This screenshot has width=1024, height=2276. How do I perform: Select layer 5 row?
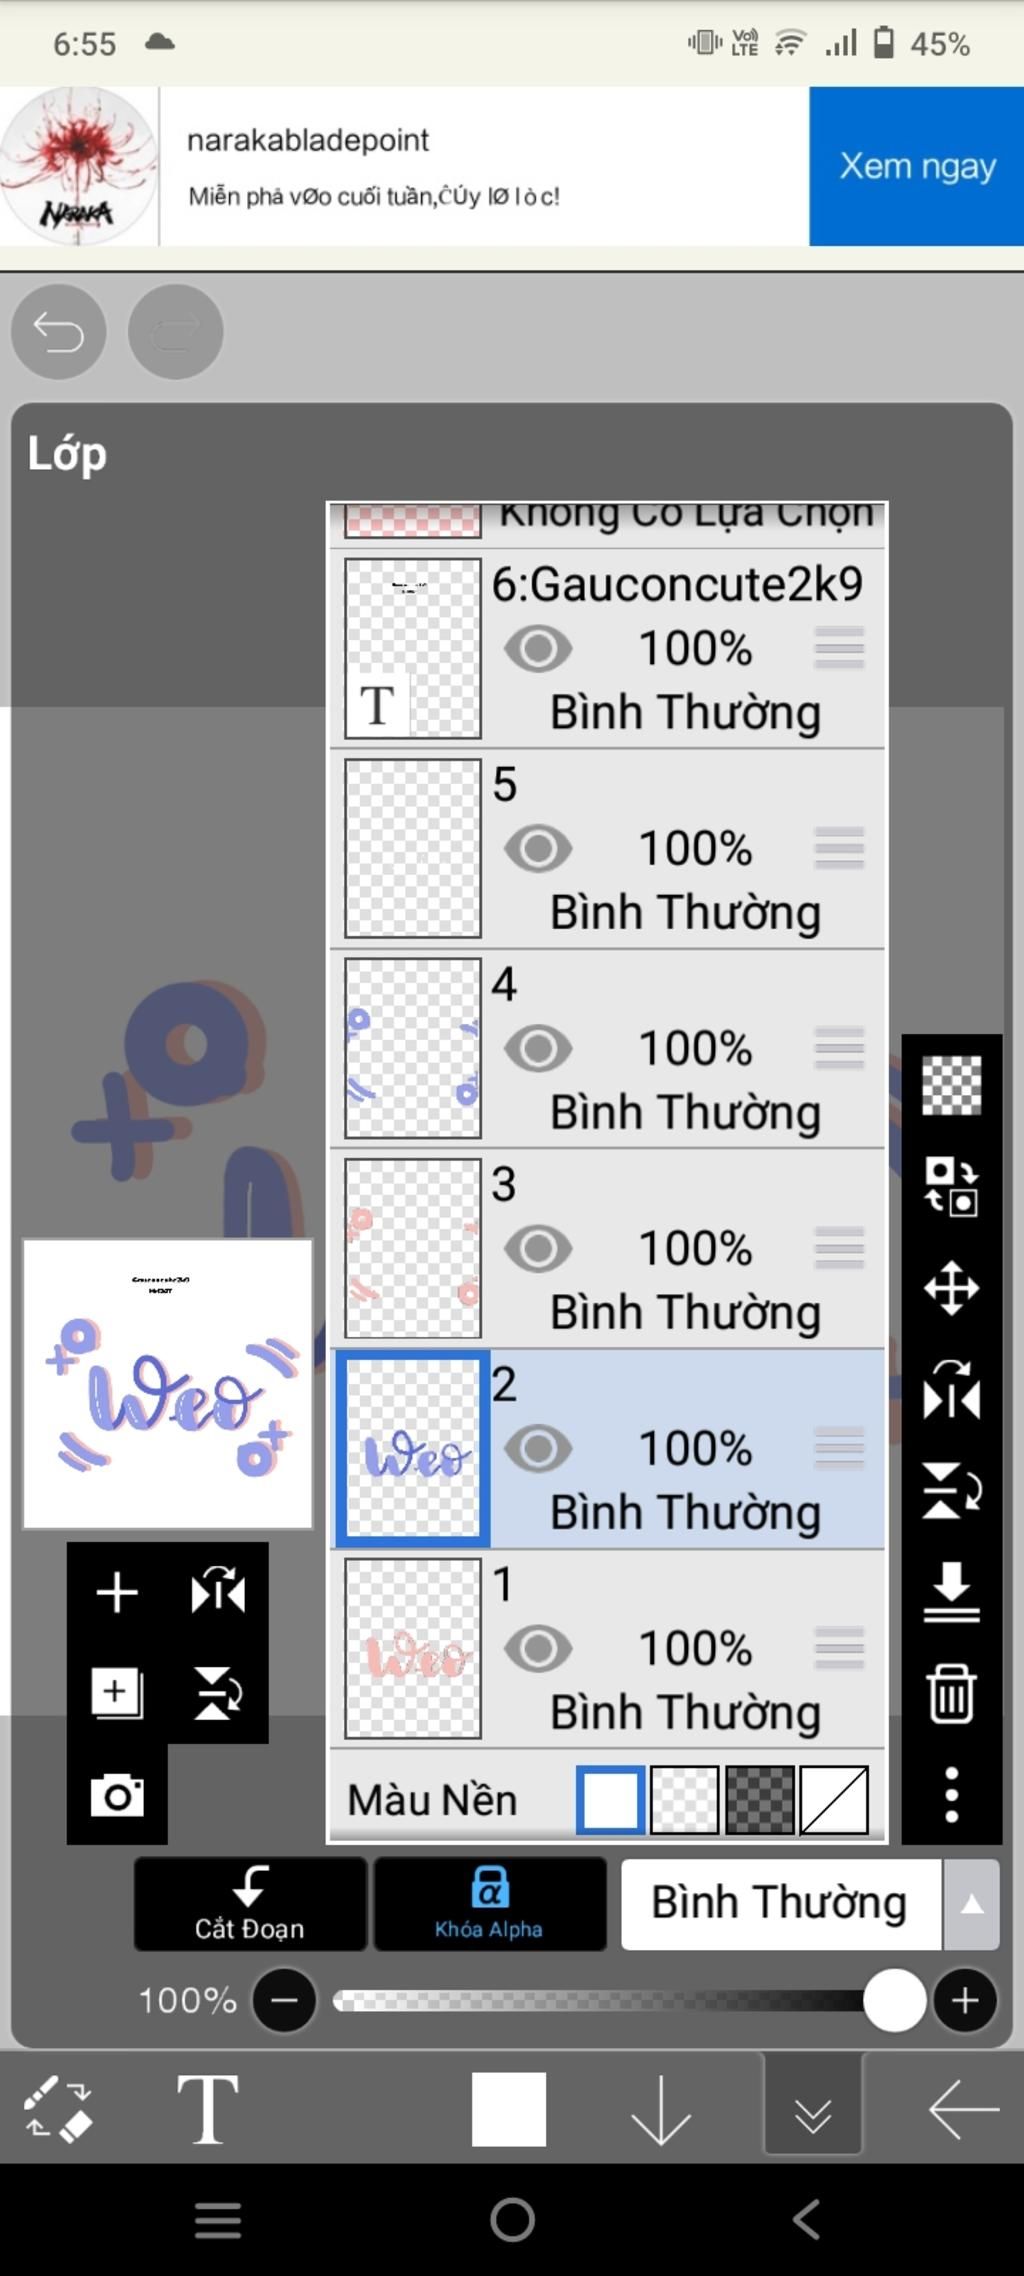coord(607,849)
